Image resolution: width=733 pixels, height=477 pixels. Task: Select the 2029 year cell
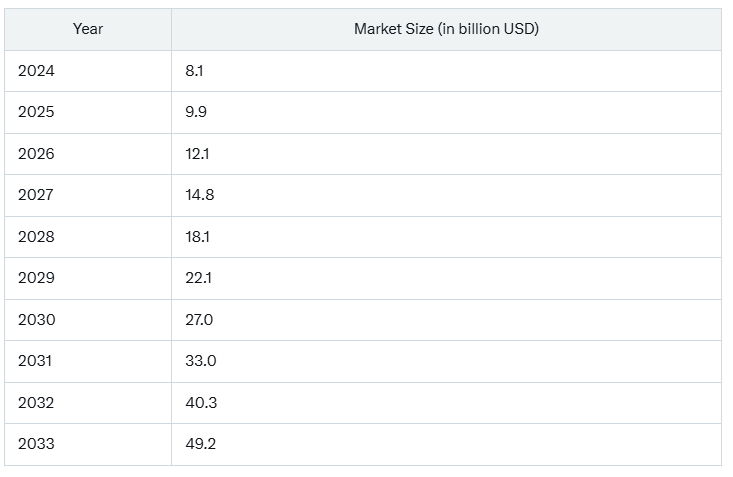click(x=36, y=278)
